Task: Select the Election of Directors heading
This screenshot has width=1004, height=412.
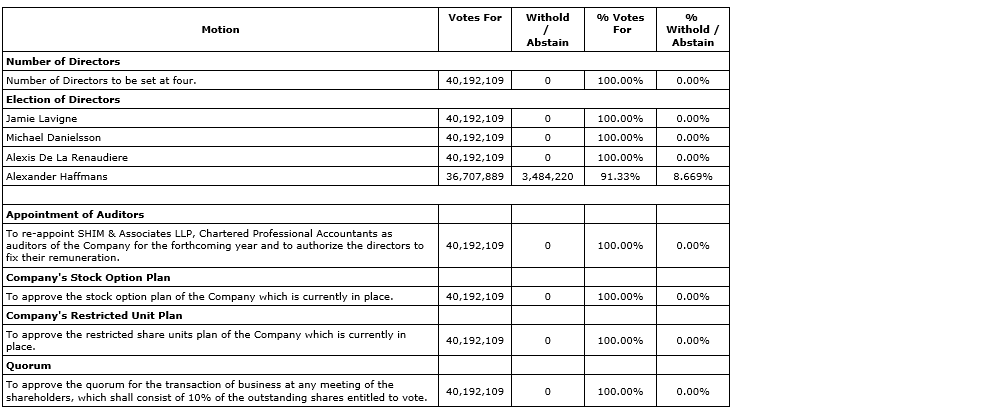Action: (x=63, y=100)
